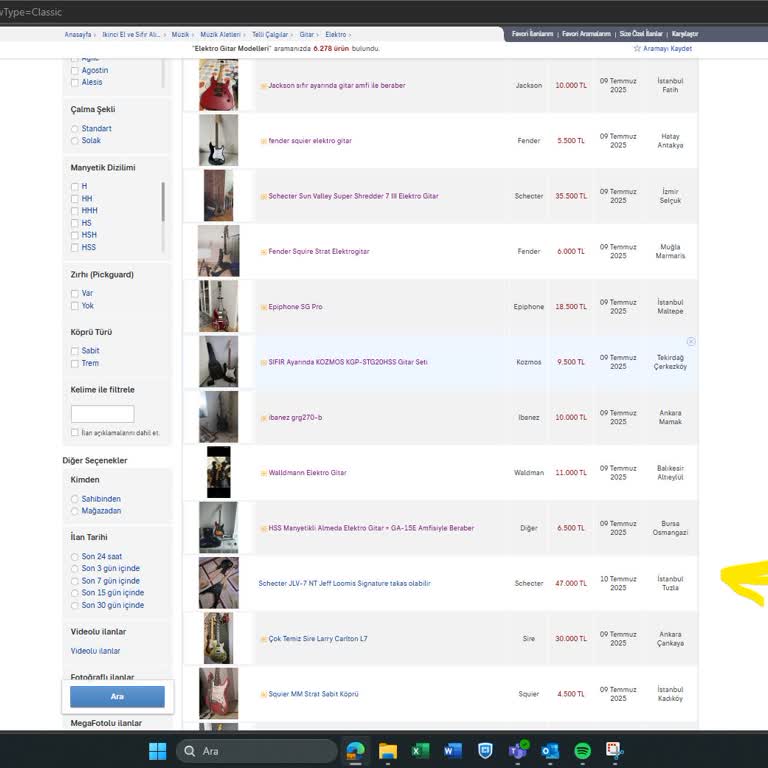Check the HSS pickup configuration filter
768x768 pixels.
click(x=75, y=247)
